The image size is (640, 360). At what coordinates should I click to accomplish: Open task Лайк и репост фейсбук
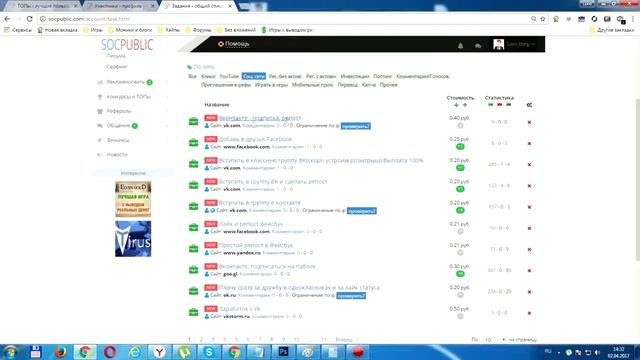pos(251,224)
